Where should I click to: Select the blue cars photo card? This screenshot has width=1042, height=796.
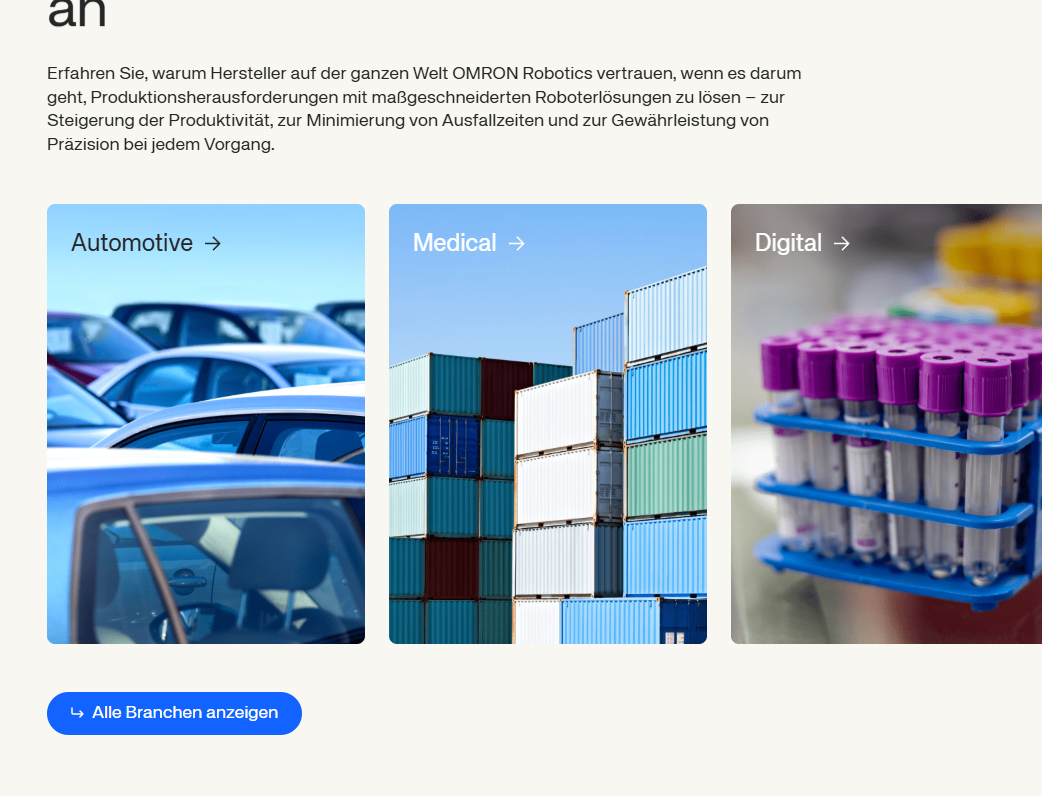coord(206,424)
